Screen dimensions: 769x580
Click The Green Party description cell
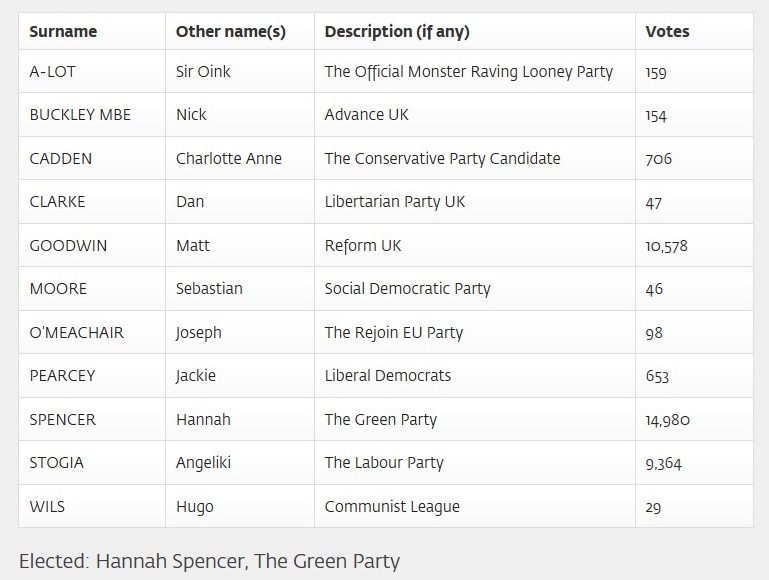(x=380, y=419)
